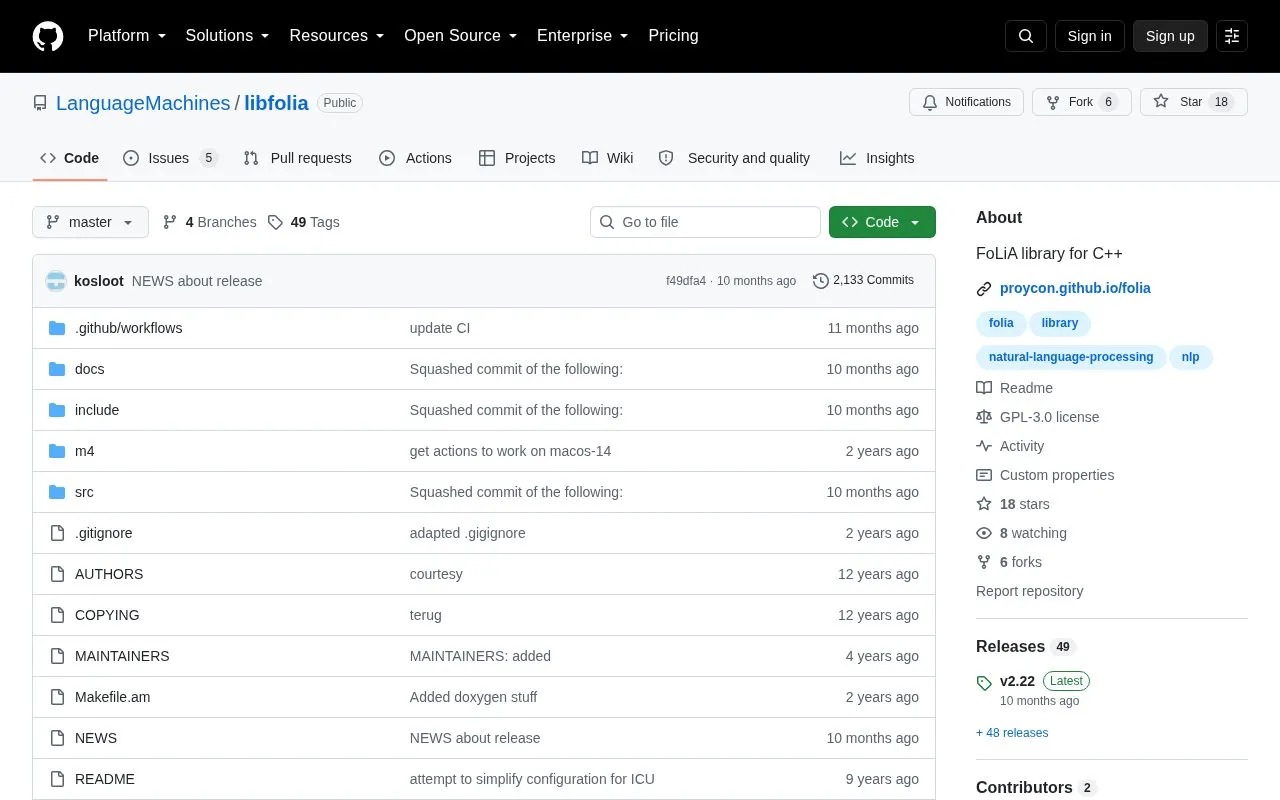Screen dimensions: 1280x800
Task: Open the Actions tab
Action: (416, 158)
